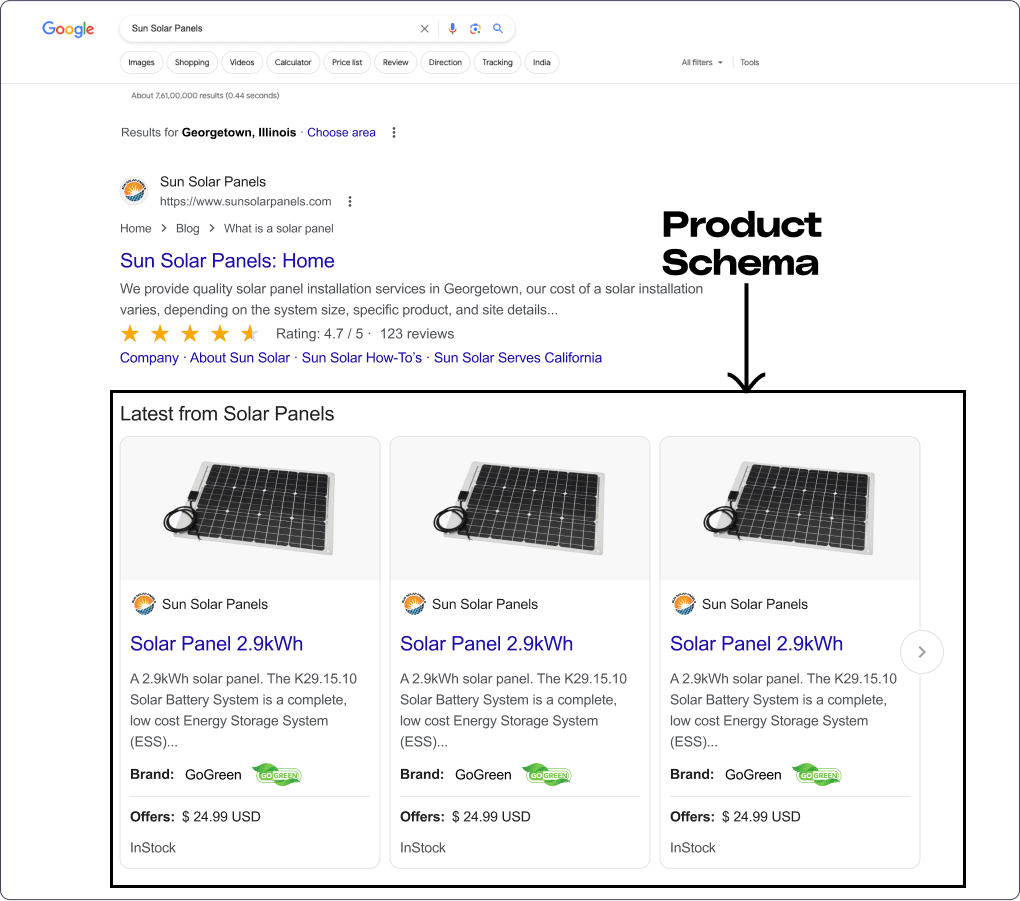Open the All filters dropdown

coord(700,62)
